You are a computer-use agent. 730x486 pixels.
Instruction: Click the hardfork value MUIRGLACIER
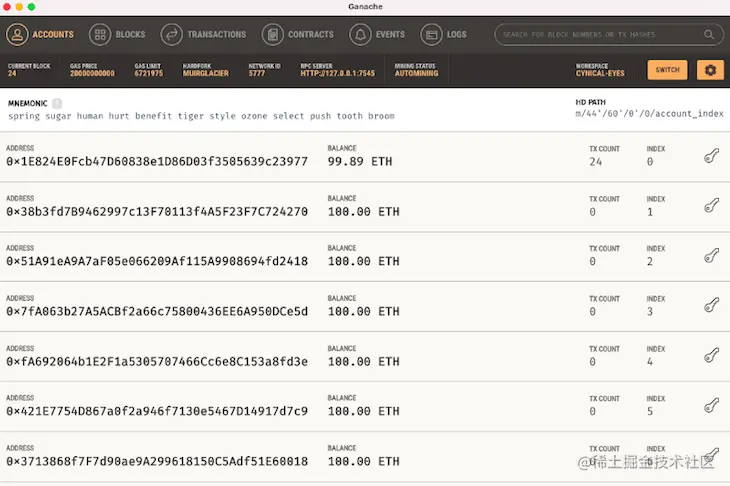(206, 73)
